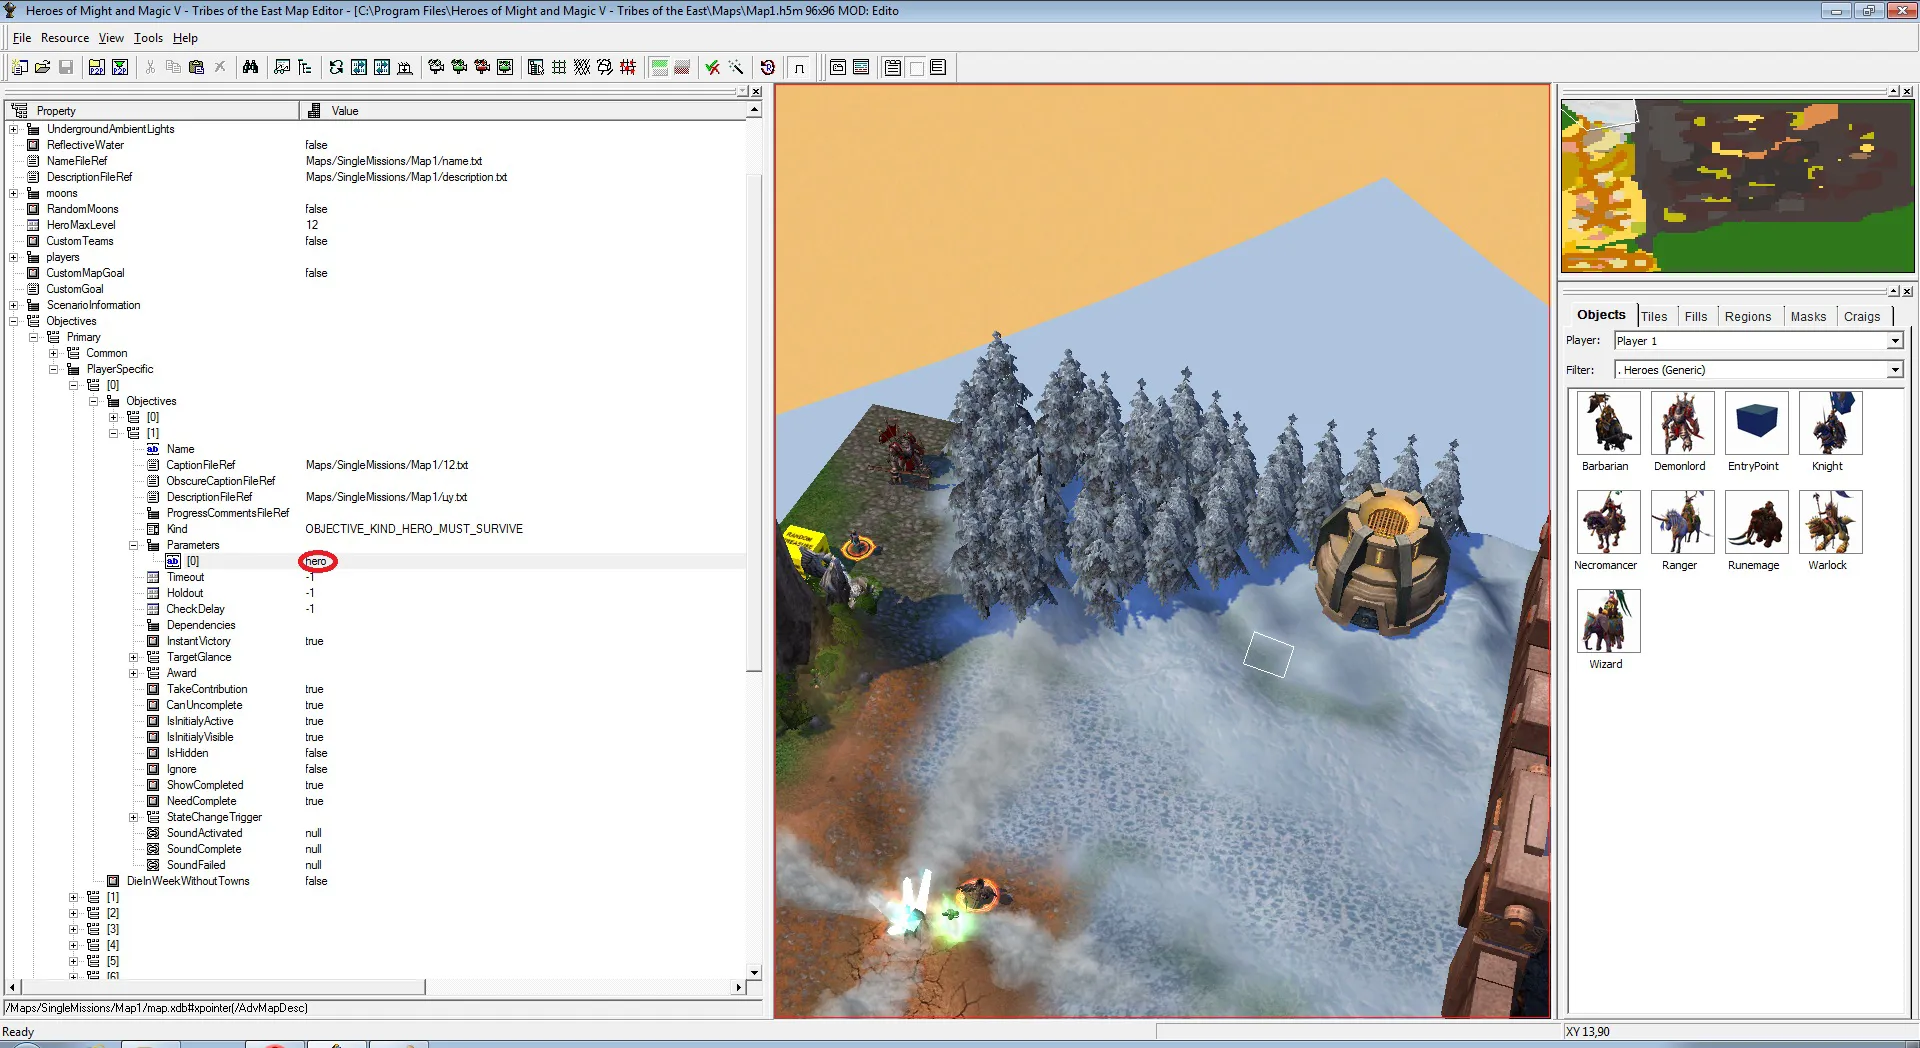
Task: Pin the property panel
Action: 742,91
